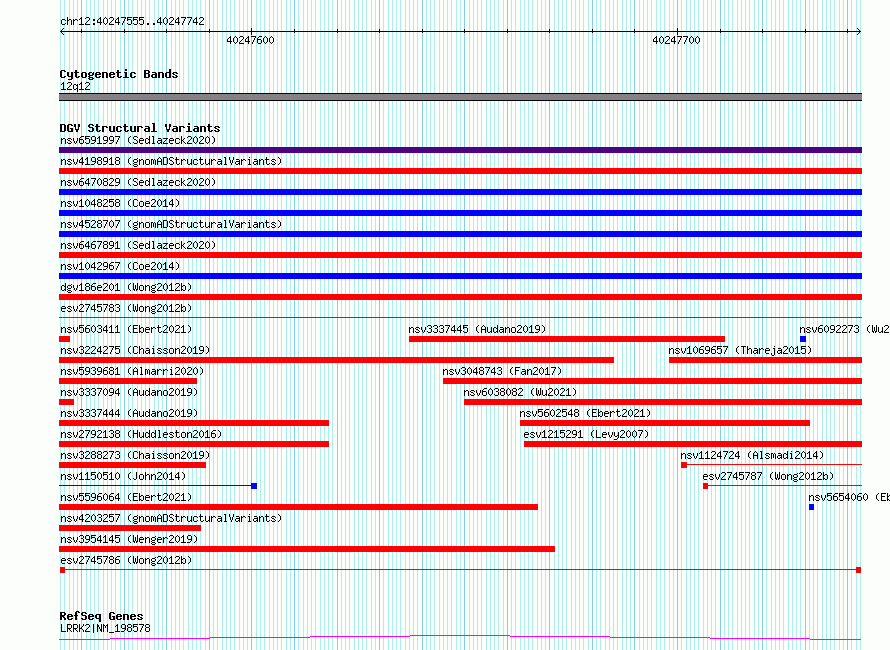The image size is (890, 650).
Task: Open the nsv4528707 (gnomADStructuralVariants) label
Action: tap(171, 224)
